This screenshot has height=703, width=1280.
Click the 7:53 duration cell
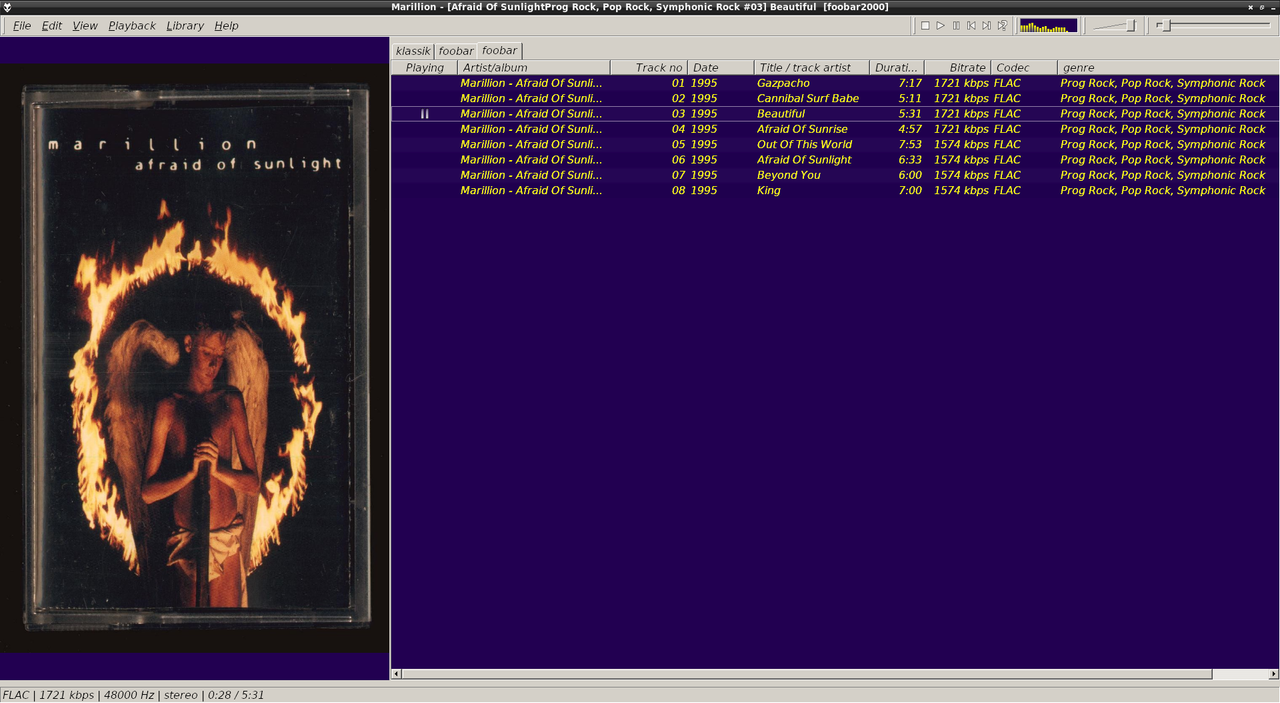910,144
